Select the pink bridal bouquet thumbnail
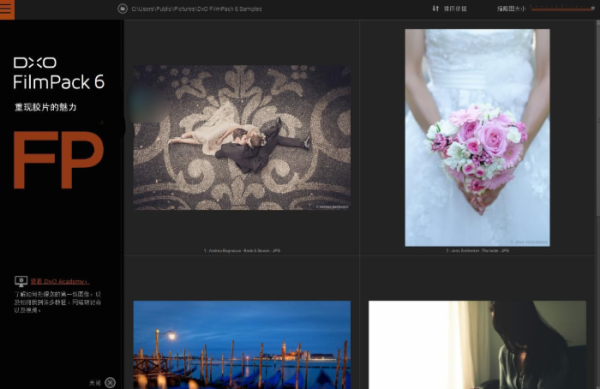This screenshot has height=389, width=600. click(477, 138)
